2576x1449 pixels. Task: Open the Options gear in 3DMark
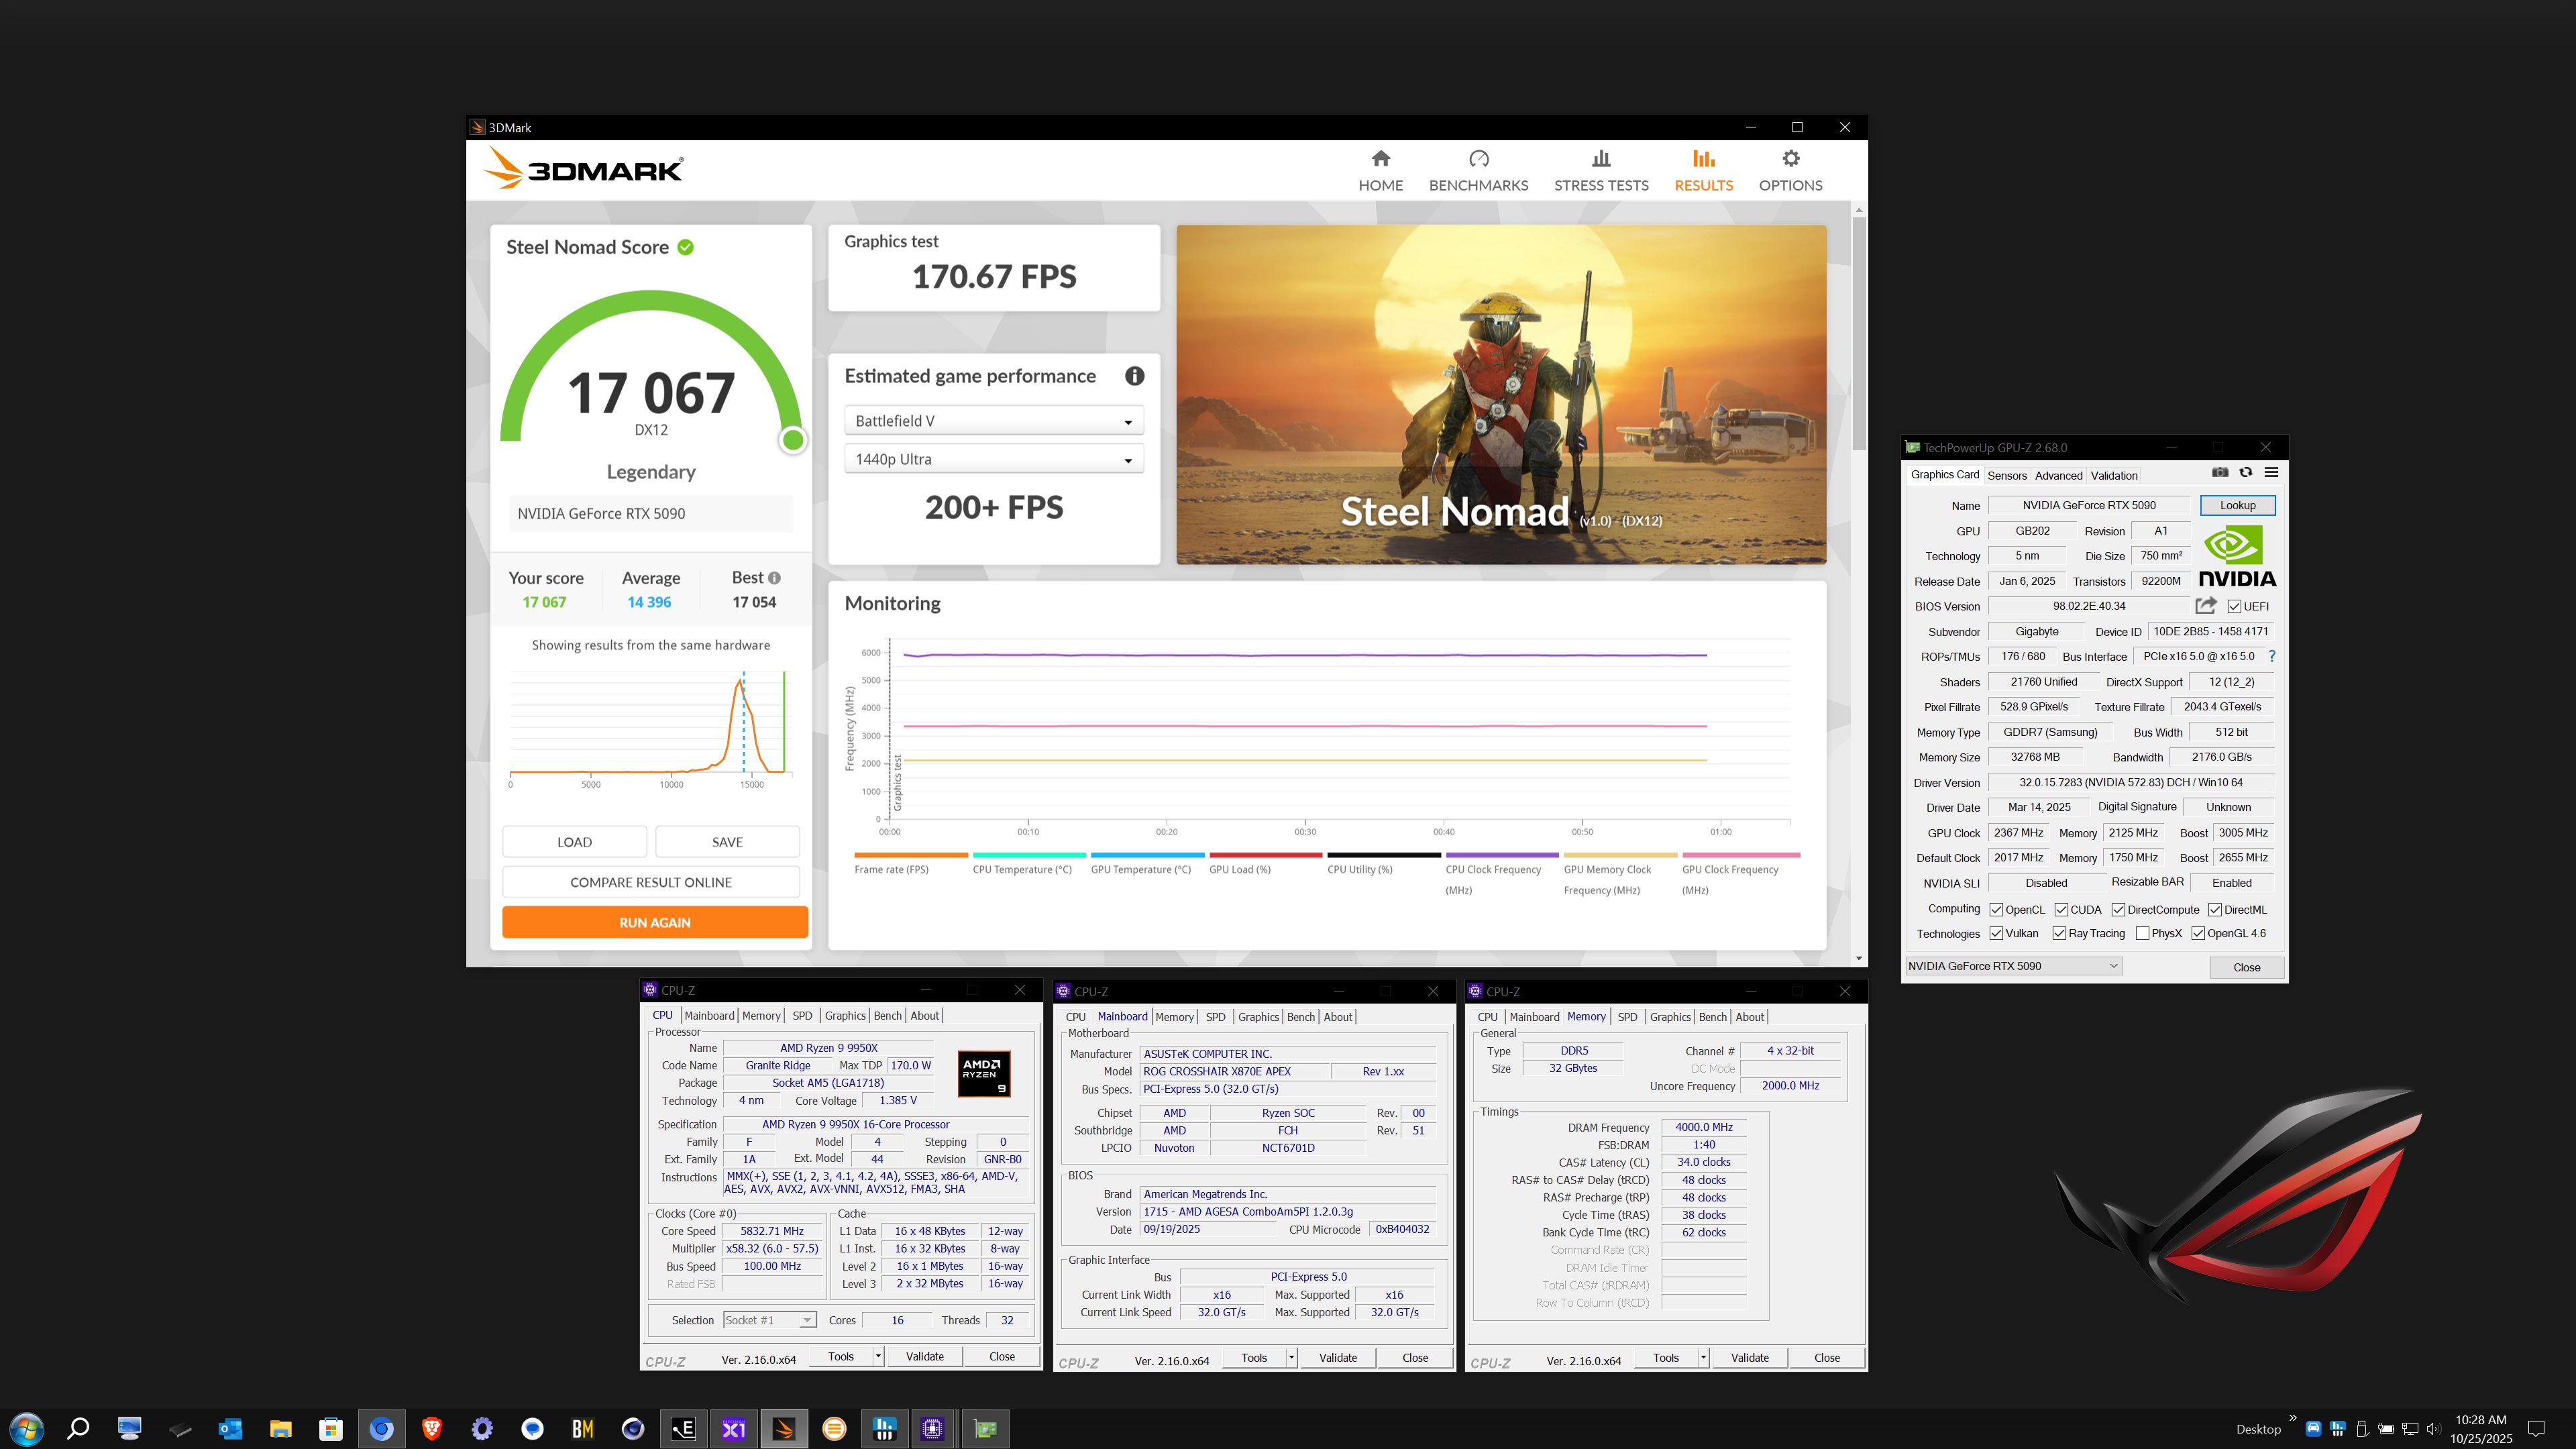[x=1790, y=159]
